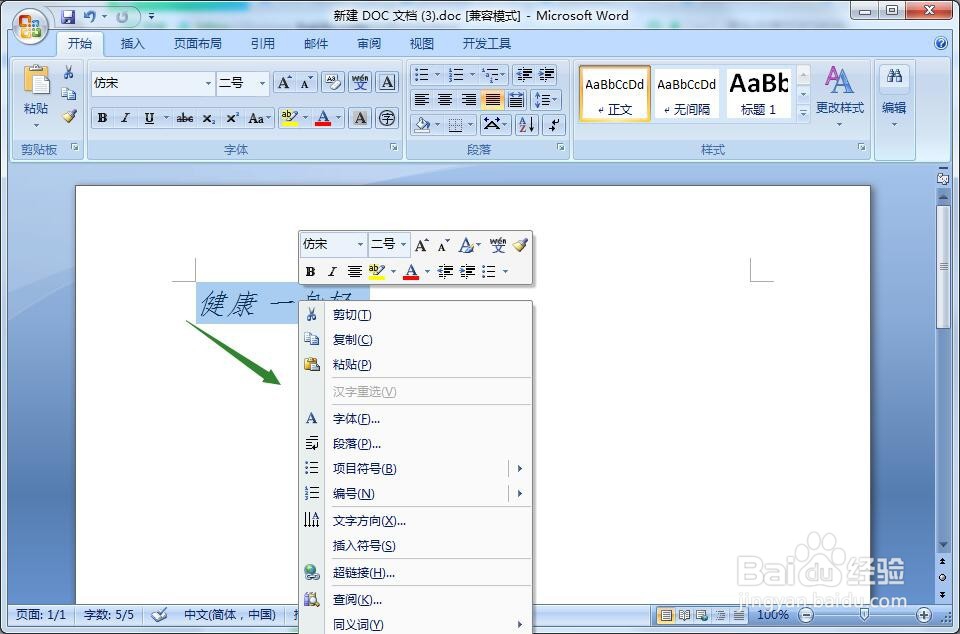This screenshot has height=634, width=960.
Task: Apply character border in ribbon
Action: coord(387,83)
